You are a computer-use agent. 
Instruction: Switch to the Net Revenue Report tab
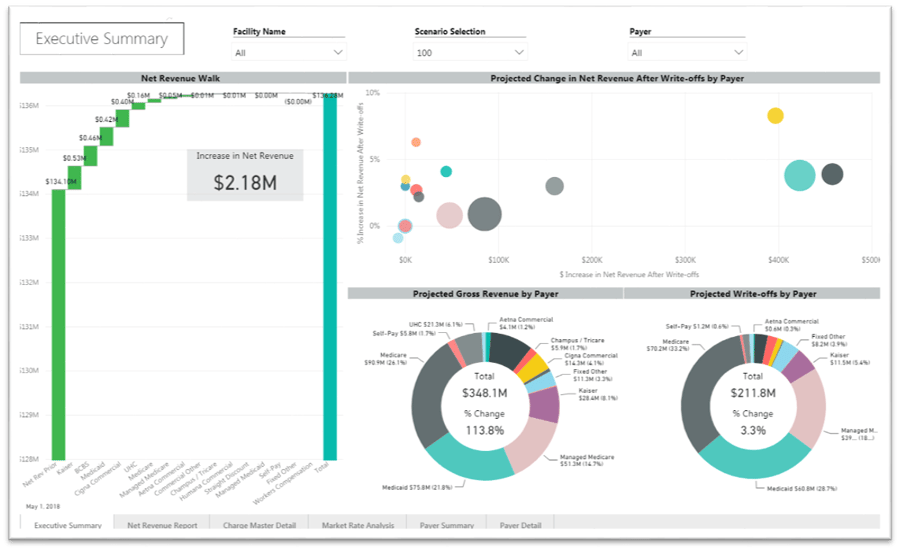162,524
